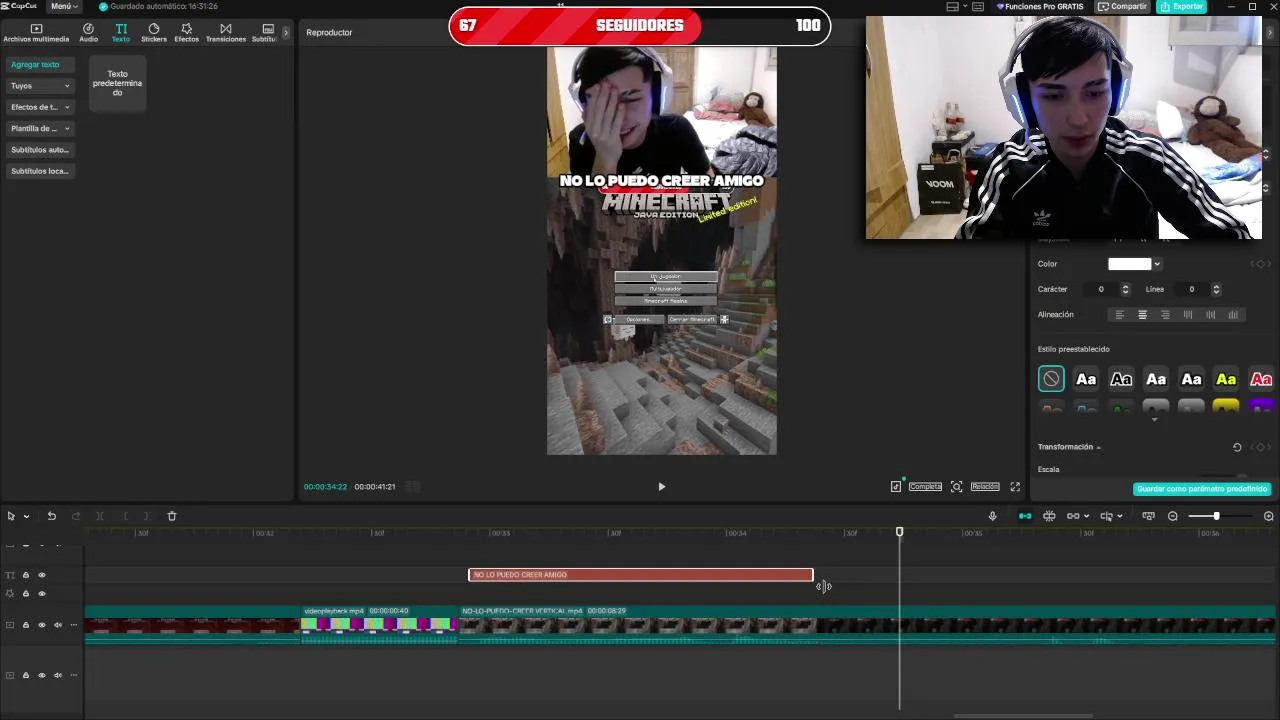Center-align the text
Viewport: 1280px width, 720px height.
coord(1142,315)
